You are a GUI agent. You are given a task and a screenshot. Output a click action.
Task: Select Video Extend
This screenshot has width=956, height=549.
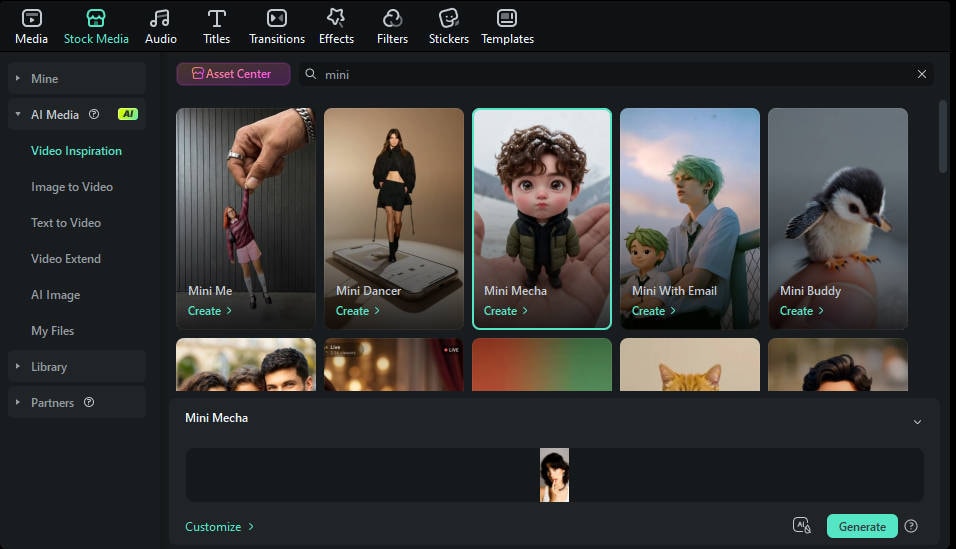[66, 259]
